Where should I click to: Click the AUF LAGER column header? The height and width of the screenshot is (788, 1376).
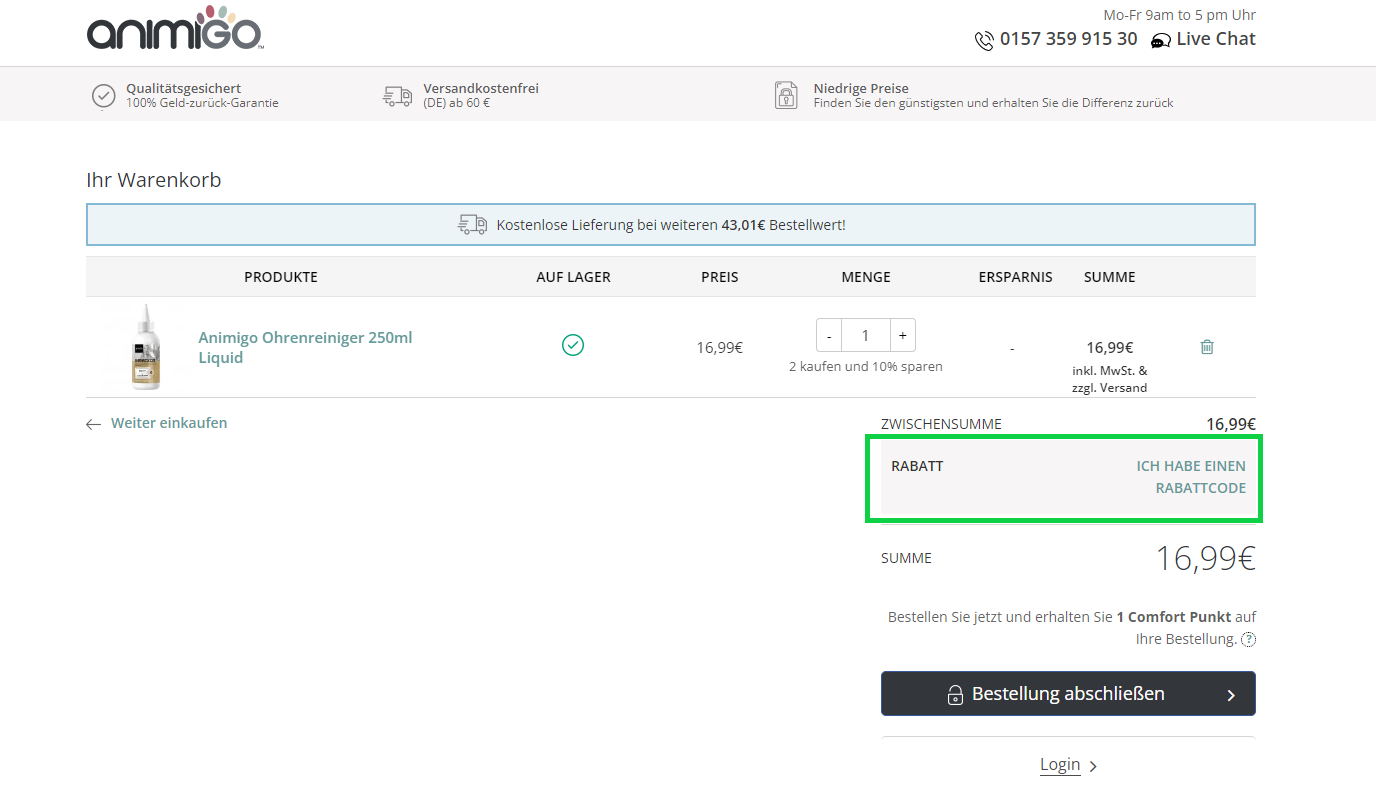tap(573, 277)
